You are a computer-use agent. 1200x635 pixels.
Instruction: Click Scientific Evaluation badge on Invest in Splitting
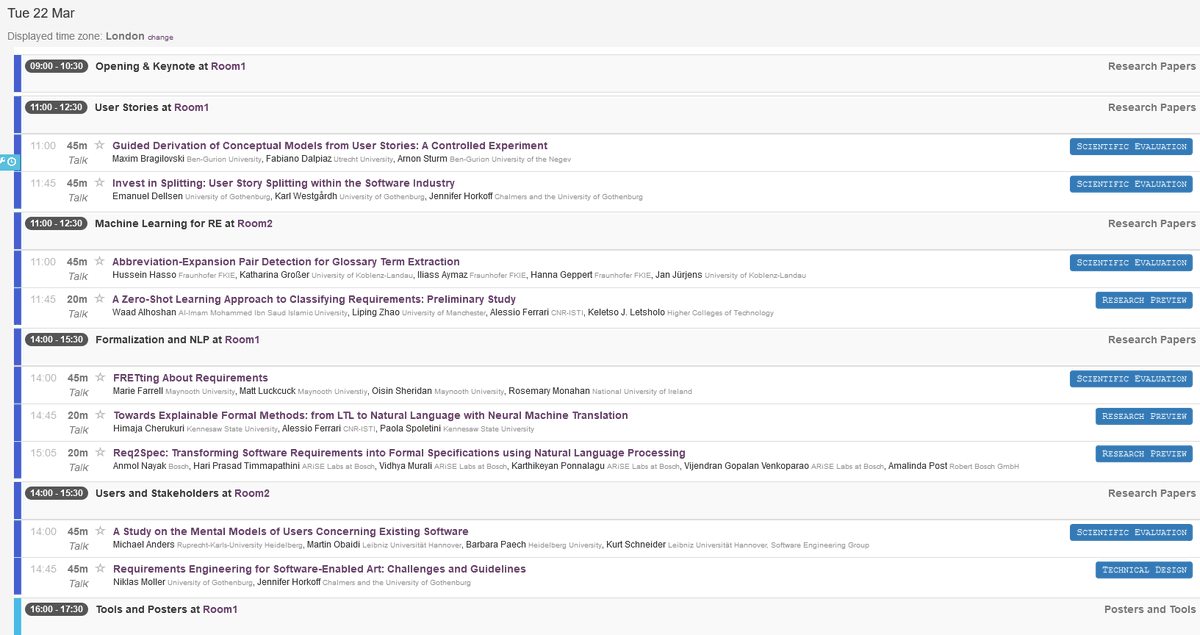pyautogui.click(x=1131, y=184)
